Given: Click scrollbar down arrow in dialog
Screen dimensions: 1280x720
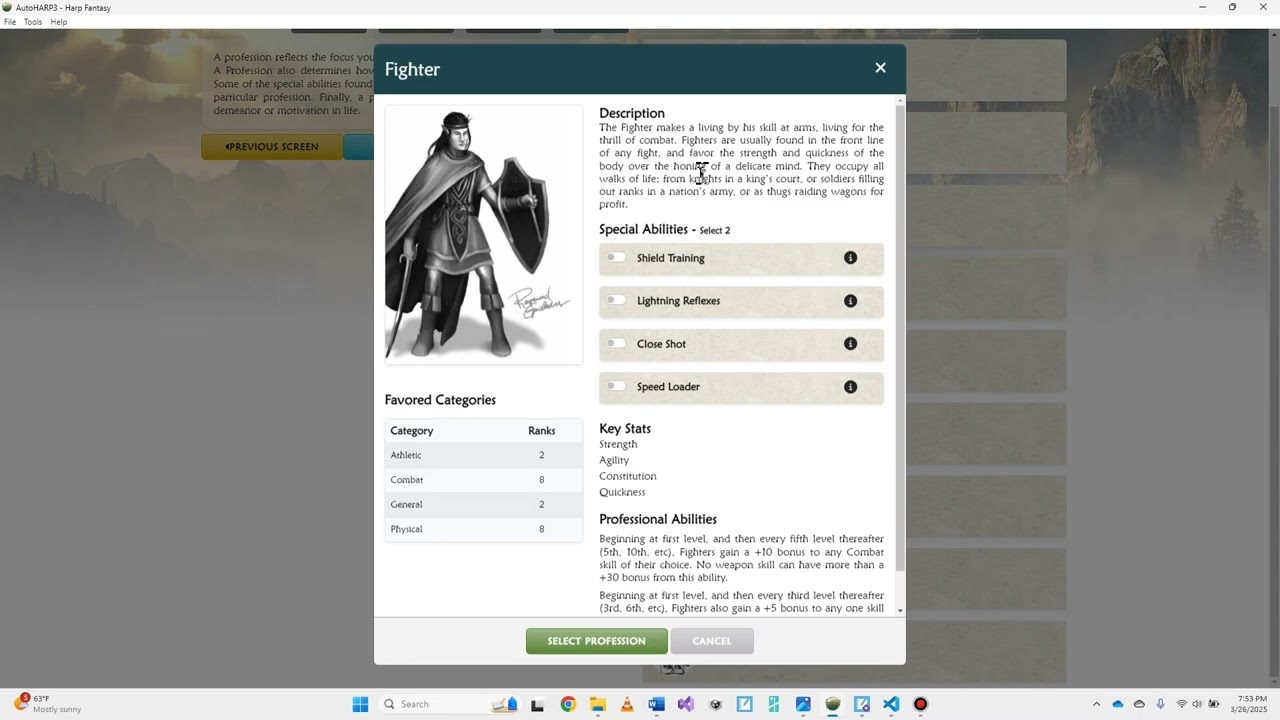Looking at the screenshot, I should click(x=901, y=610).
